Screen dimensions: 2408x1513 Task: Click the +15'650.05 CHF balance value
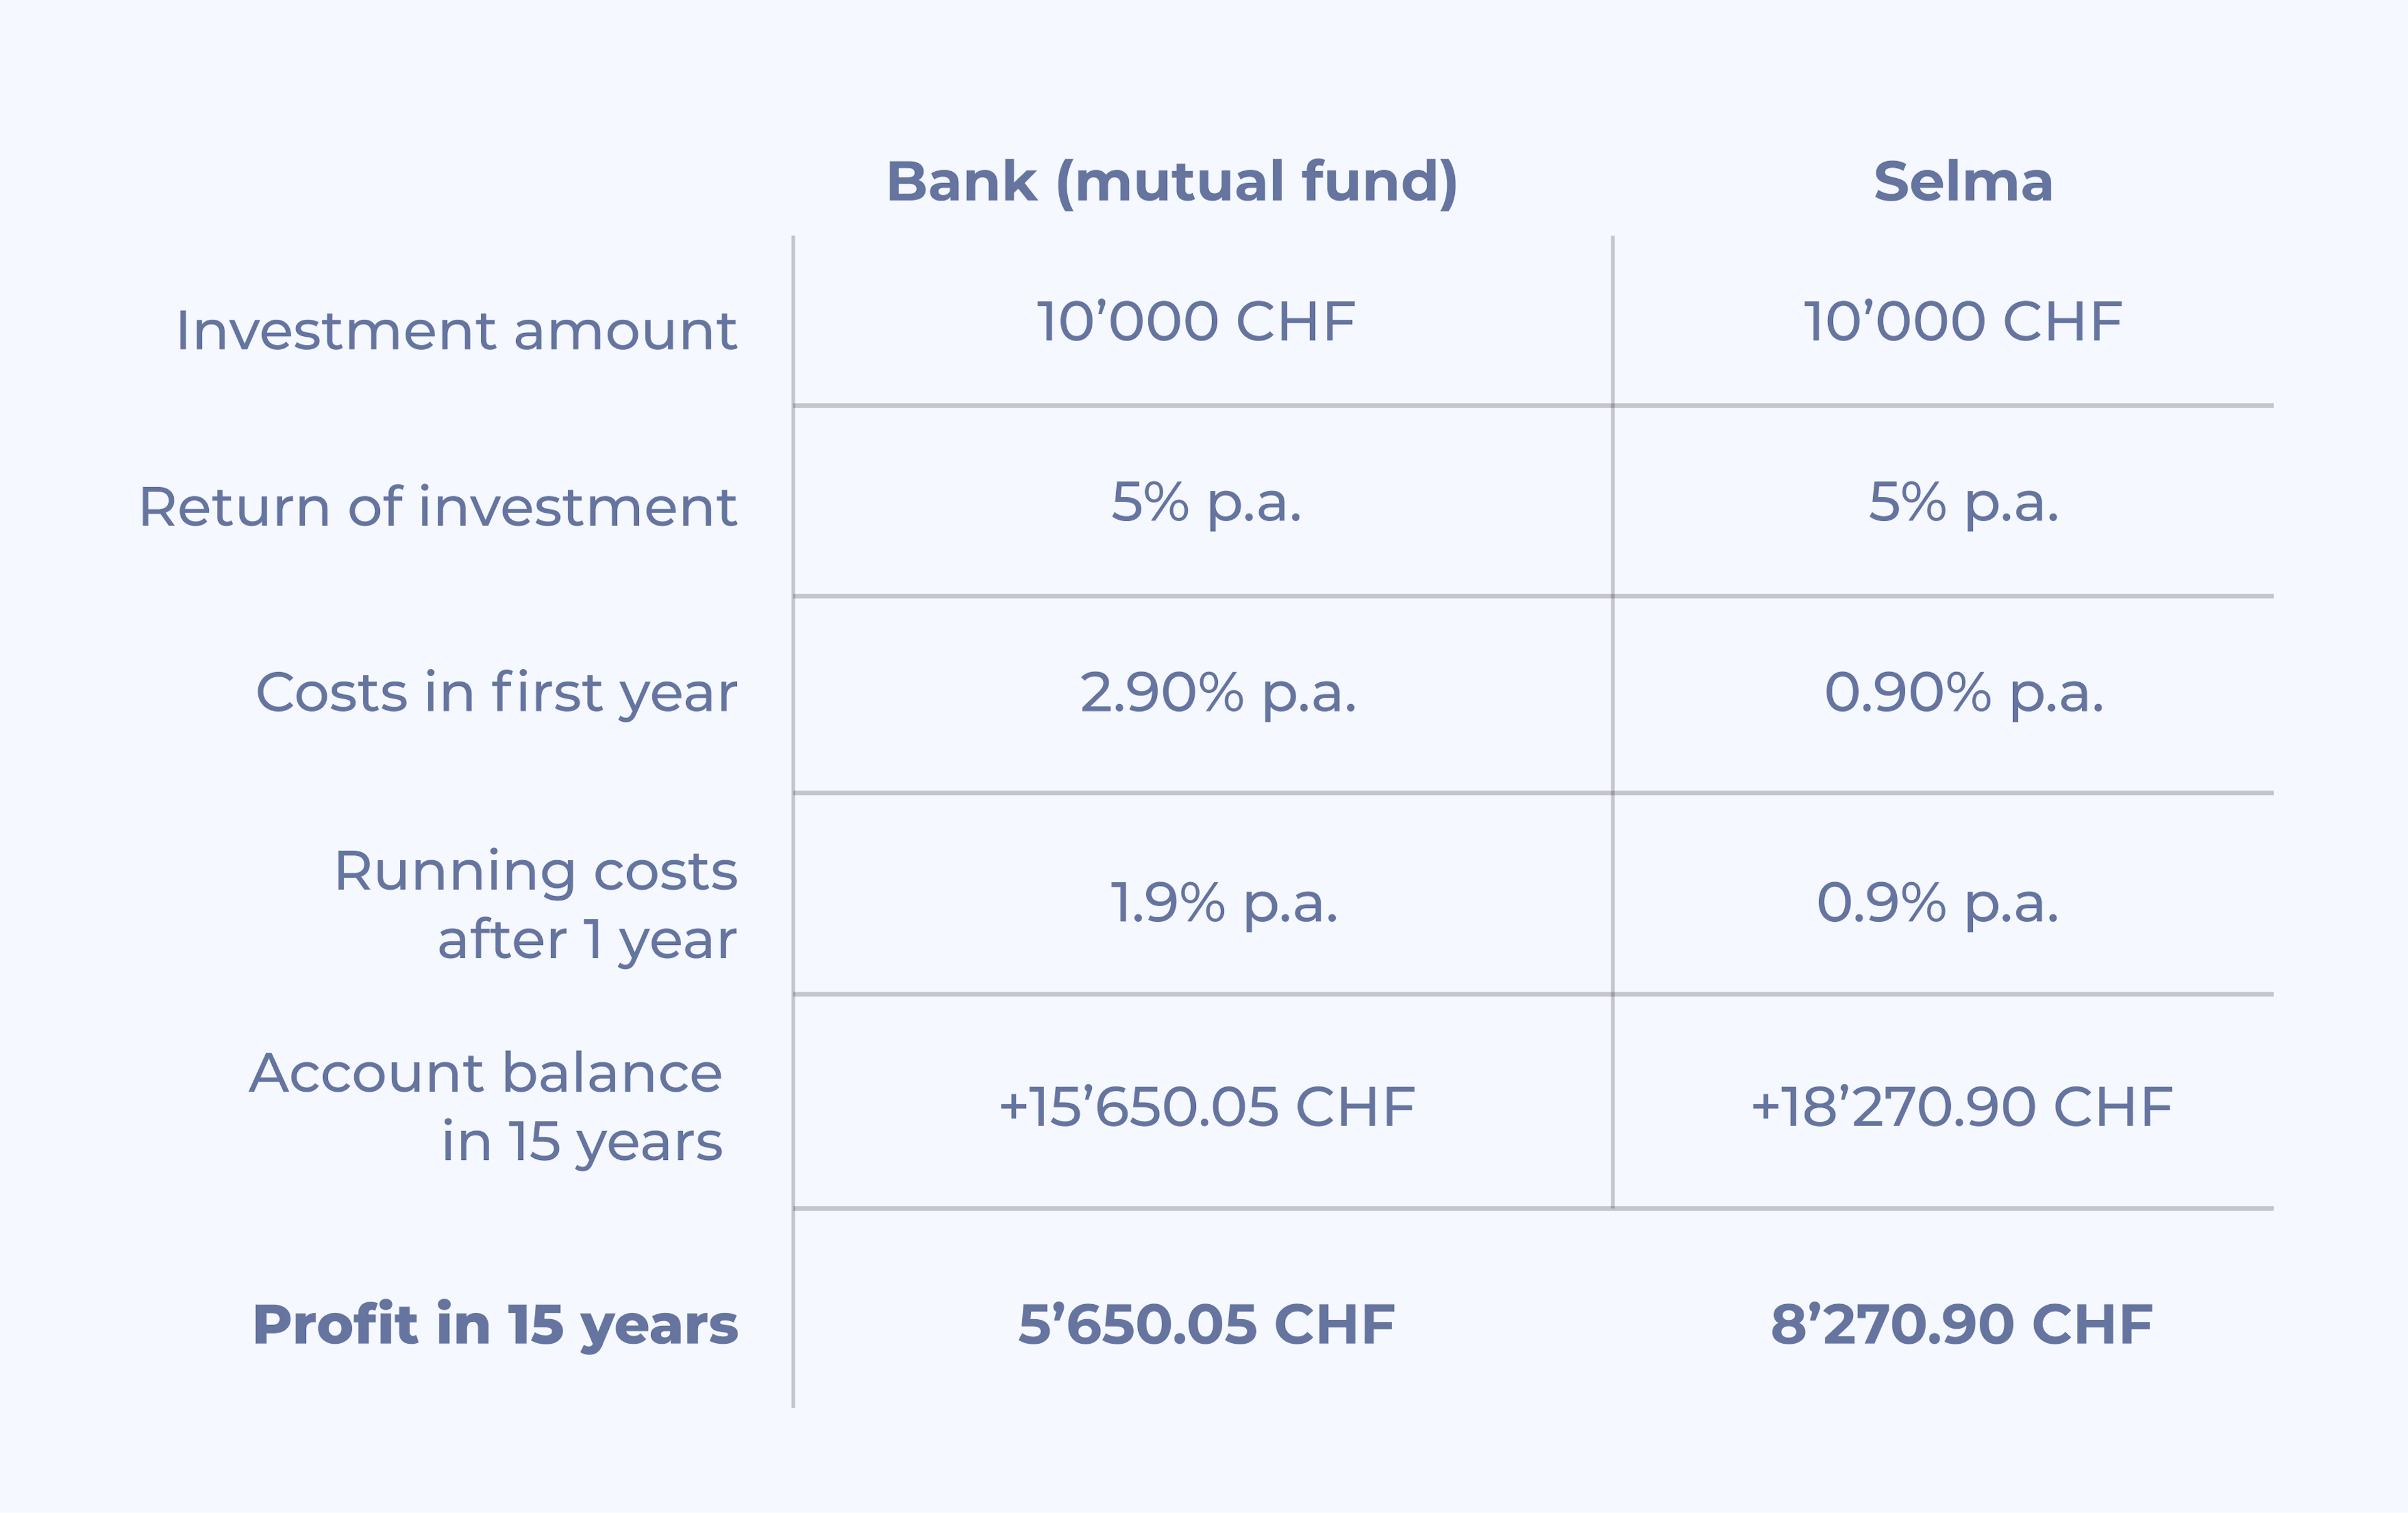click(x=1207, y=1108)
